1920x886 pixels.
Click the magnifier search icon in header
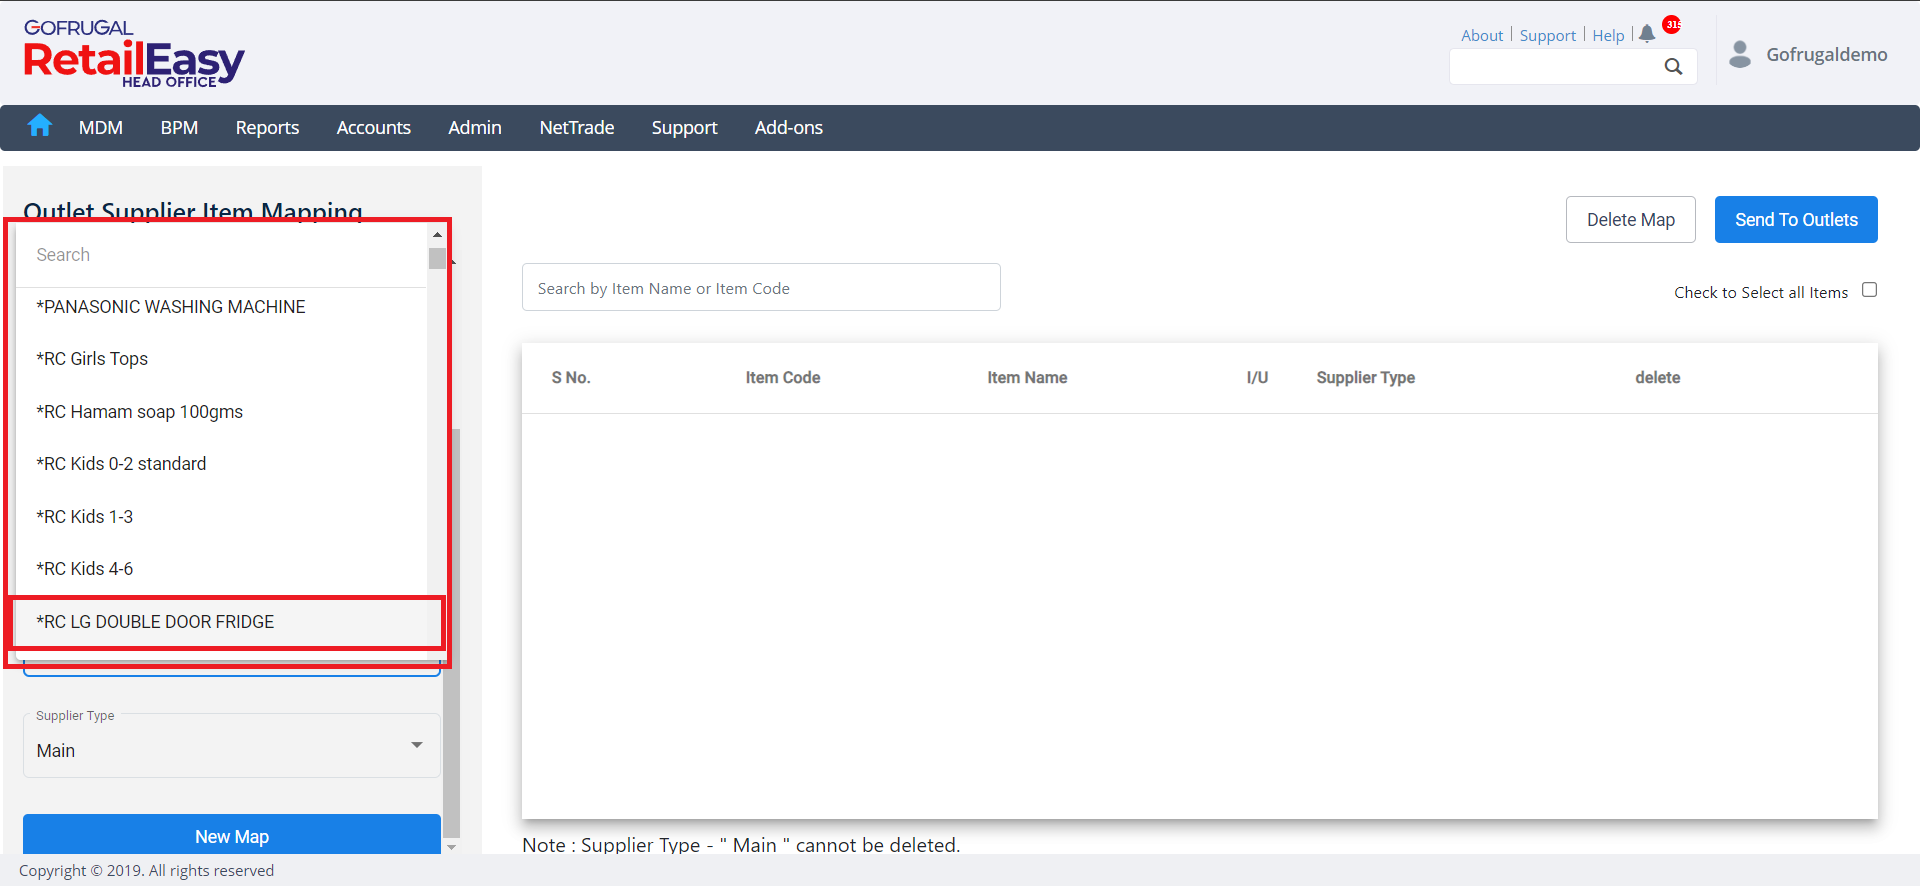(x=1673, y=67)
